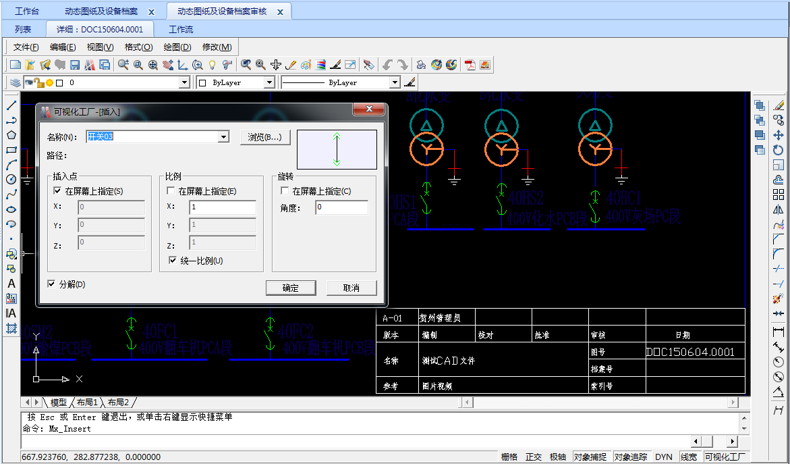Click the Save icon in toolbar
The height and width of the screenshot is (464, 790).
[76, 65]
